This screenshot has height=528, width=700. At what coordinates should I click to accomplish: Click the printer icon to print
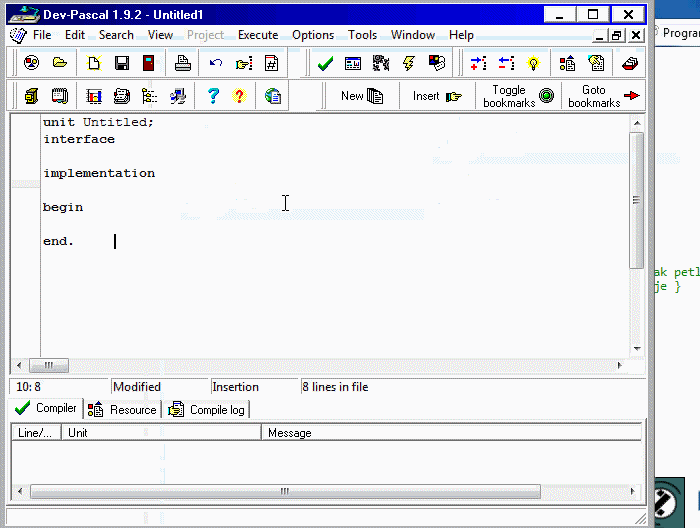pos(183,63)
